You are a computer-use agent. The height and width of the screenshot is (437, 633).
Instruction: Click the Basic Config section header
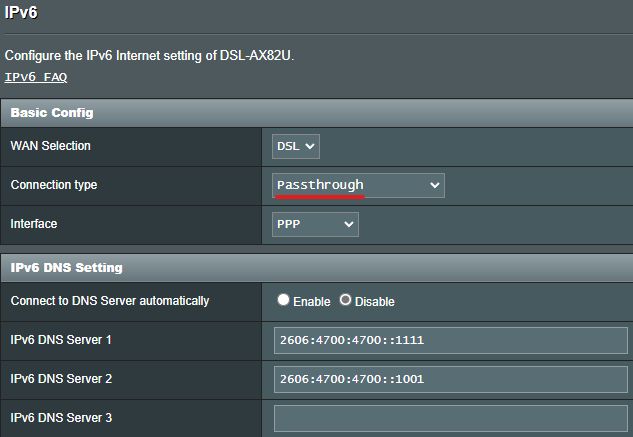pos(51,113)
